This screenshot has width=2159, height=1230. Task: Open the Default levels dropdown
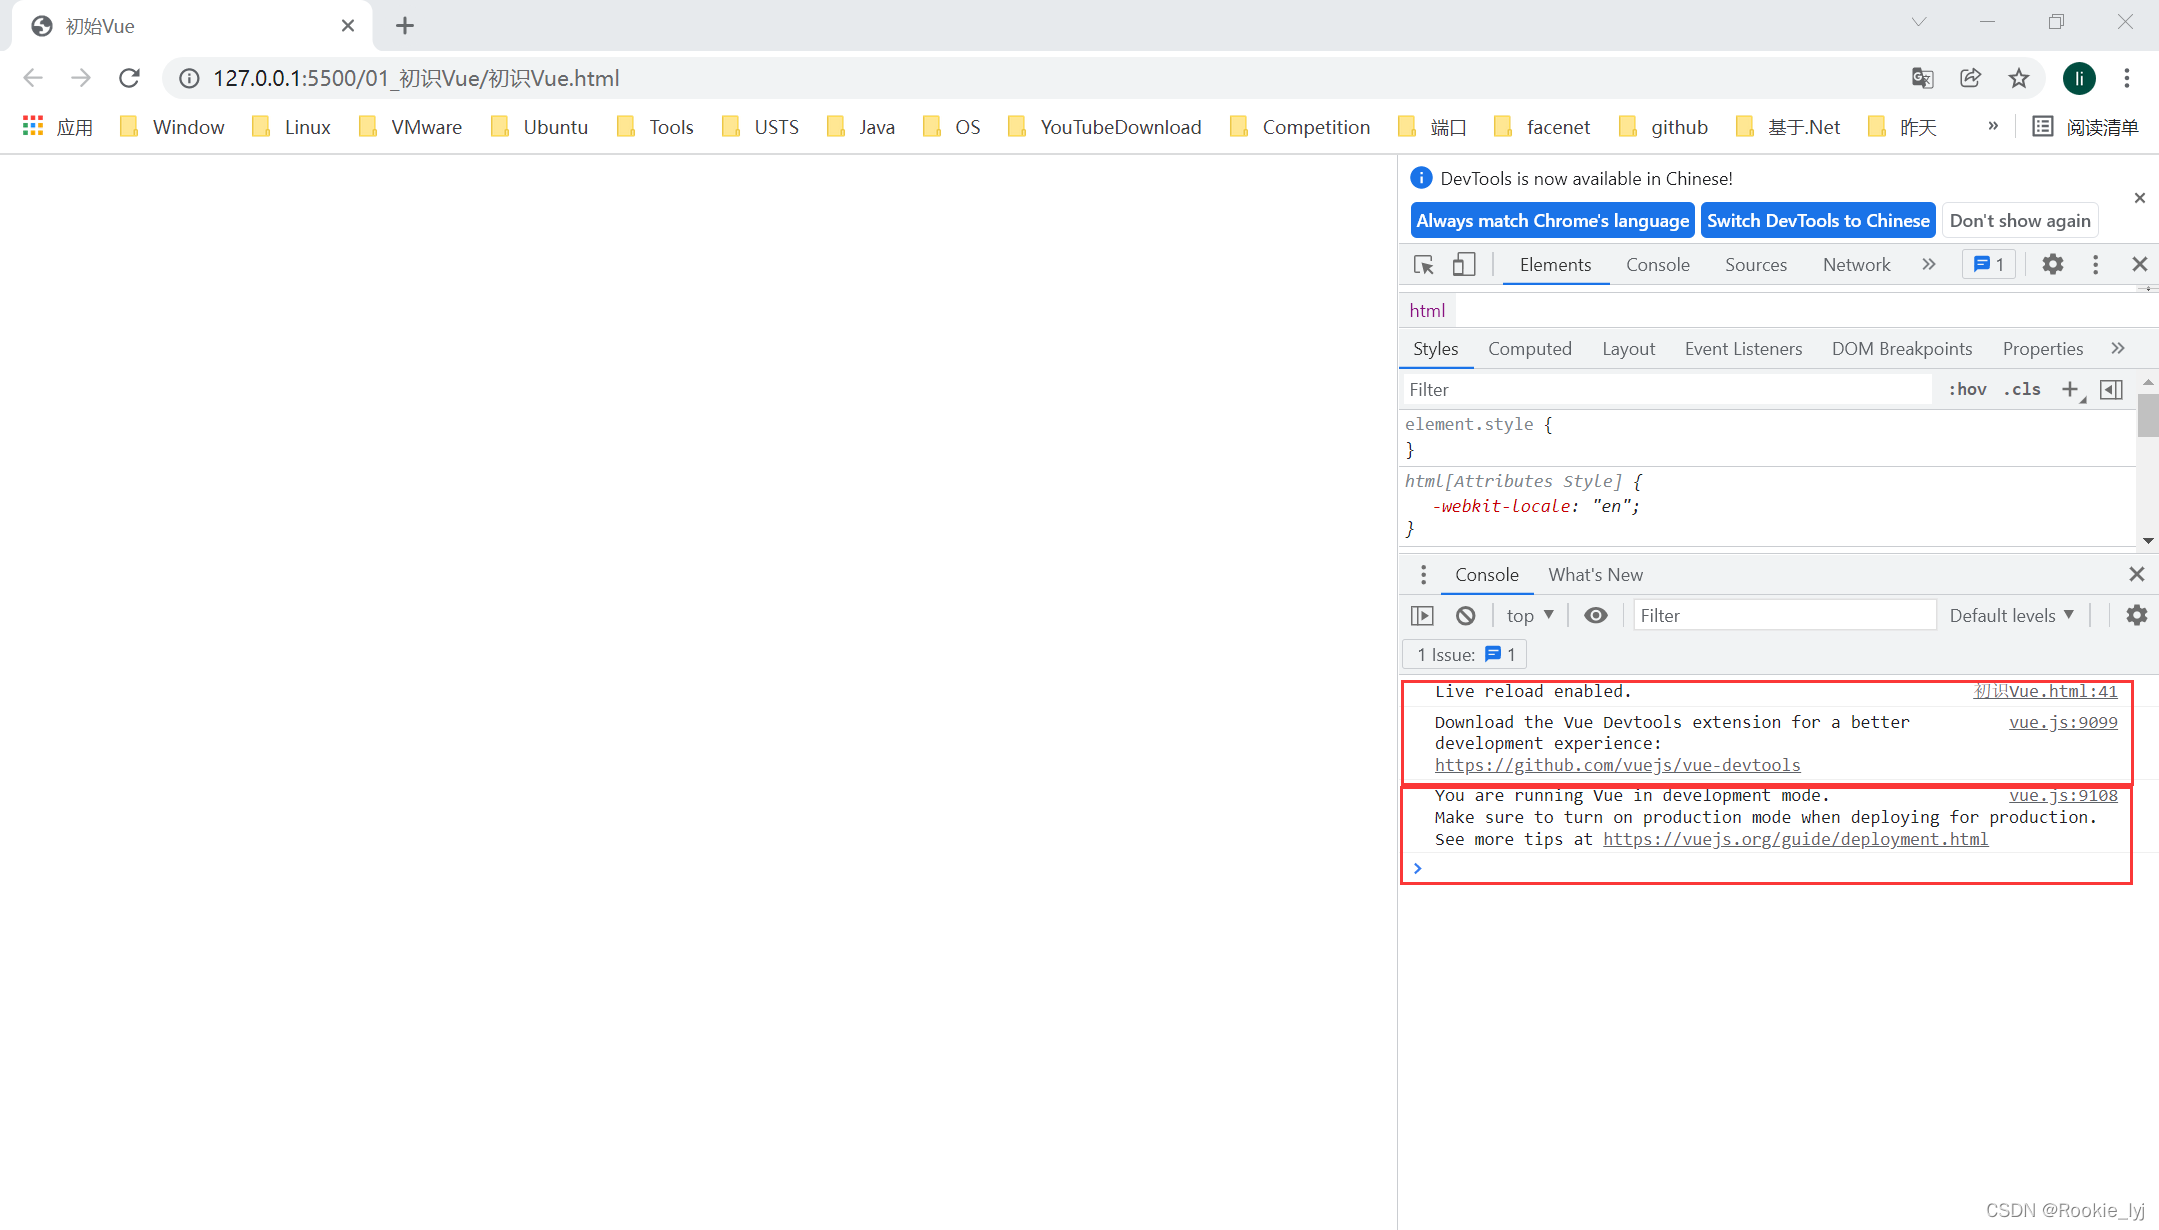[x=2011, y=615]
